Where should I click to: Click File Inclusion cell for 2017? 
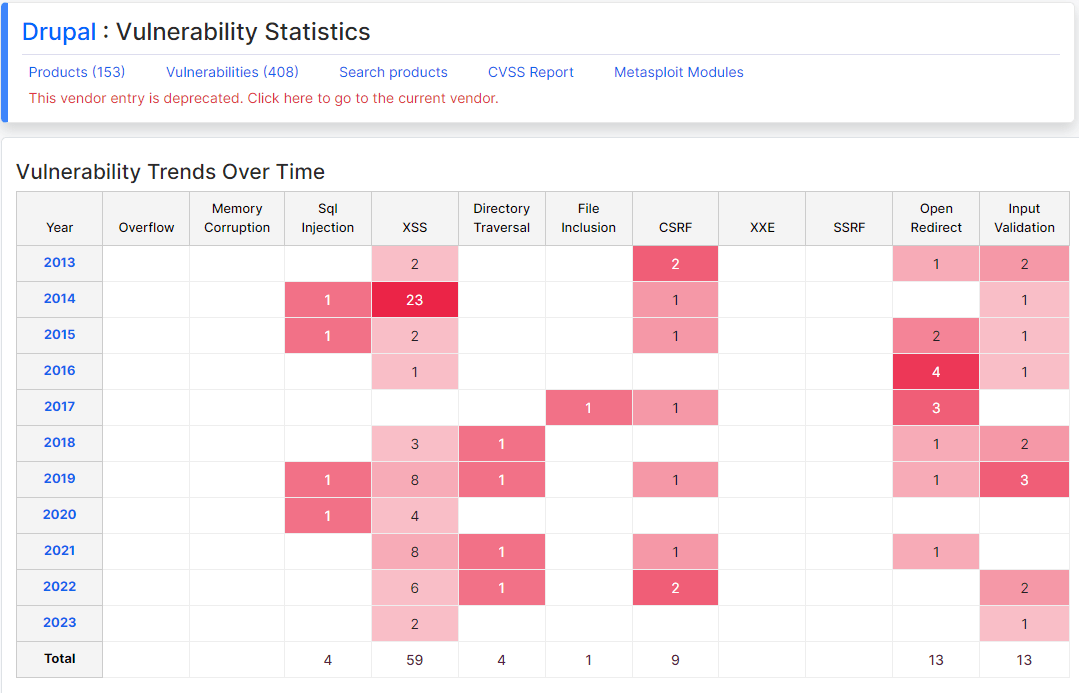(x=588, y=408)
